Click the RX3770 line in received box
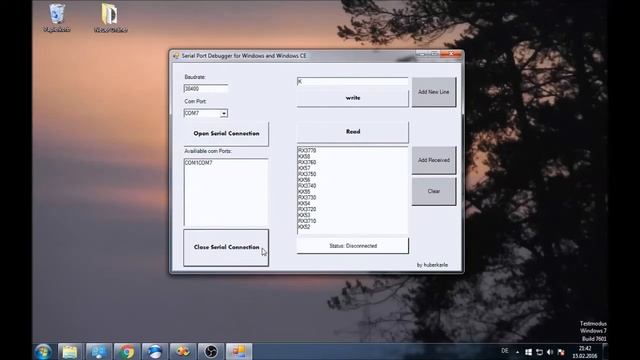The width and height of the screenshot is (640, 360). pyautogui.click(x=307, y=151)
